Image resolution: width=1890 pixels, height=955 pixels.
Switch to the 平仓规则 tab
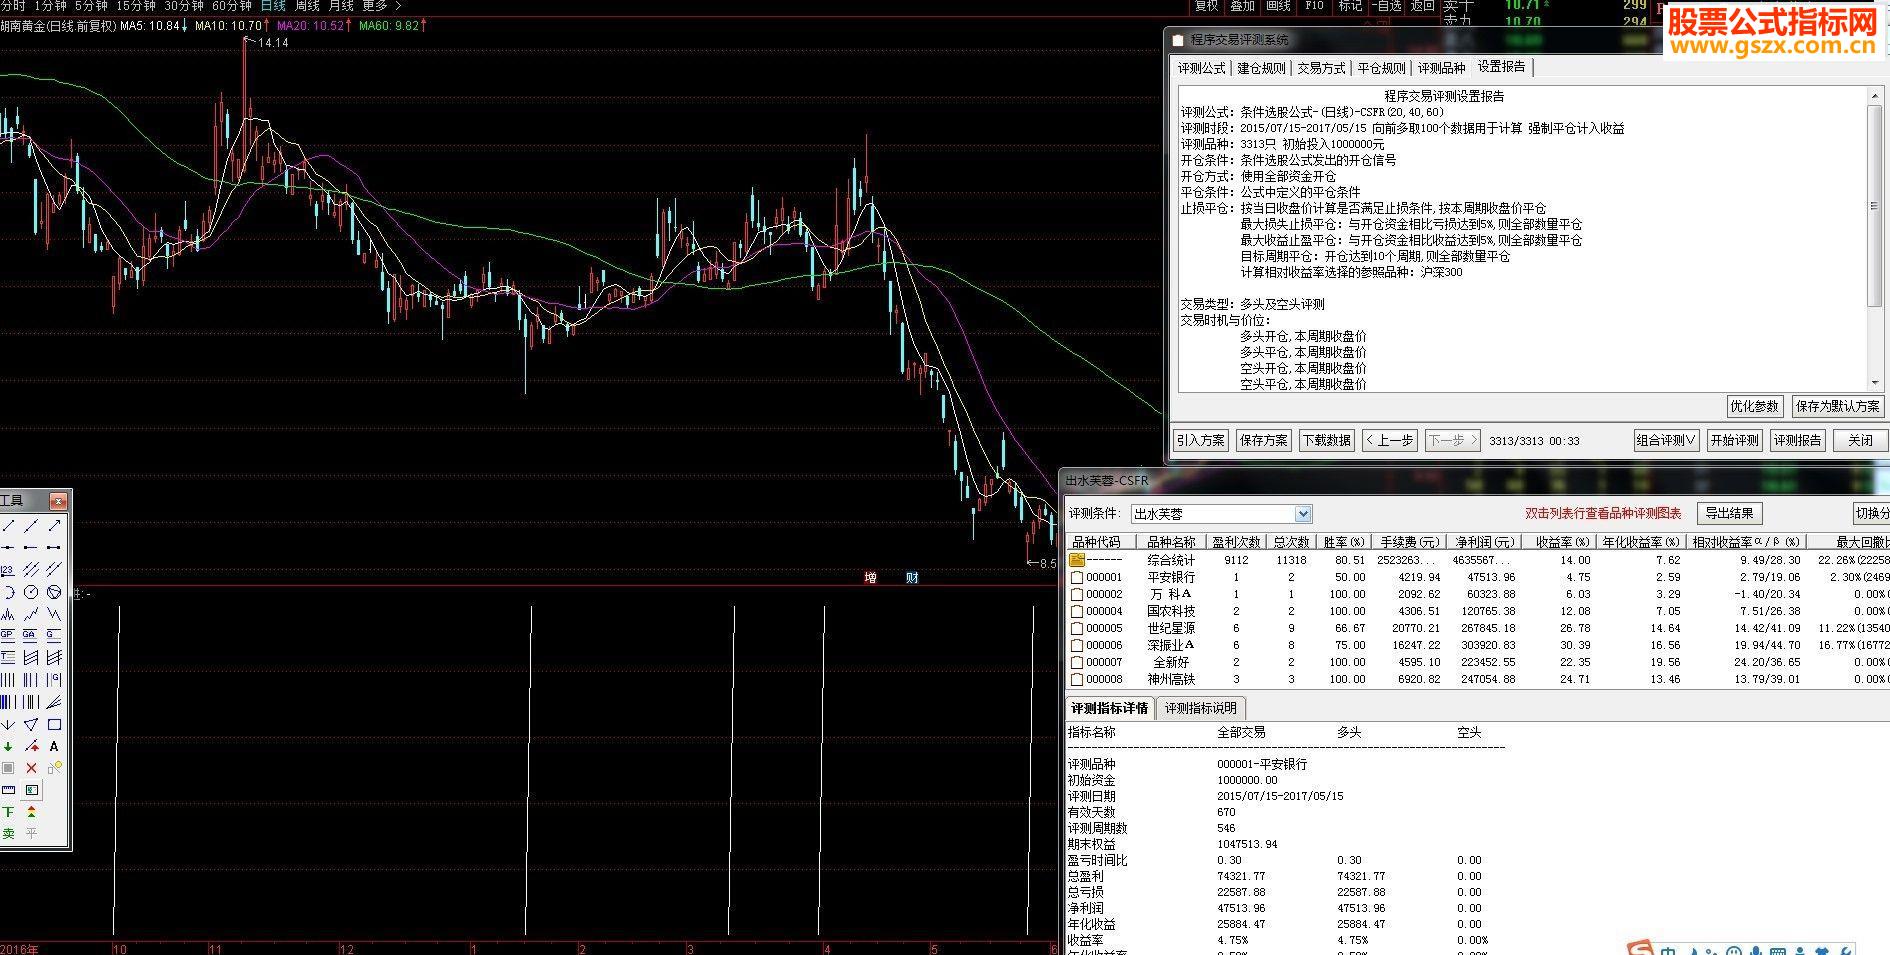pyautogui.click(x=1381, y=68)
